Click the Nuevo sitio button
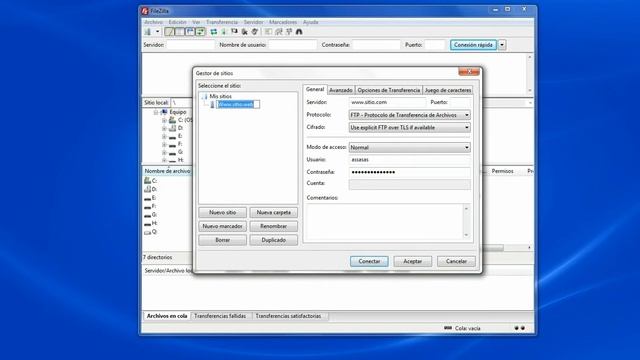The image size is (640, 360). click(x=222, y=213)
